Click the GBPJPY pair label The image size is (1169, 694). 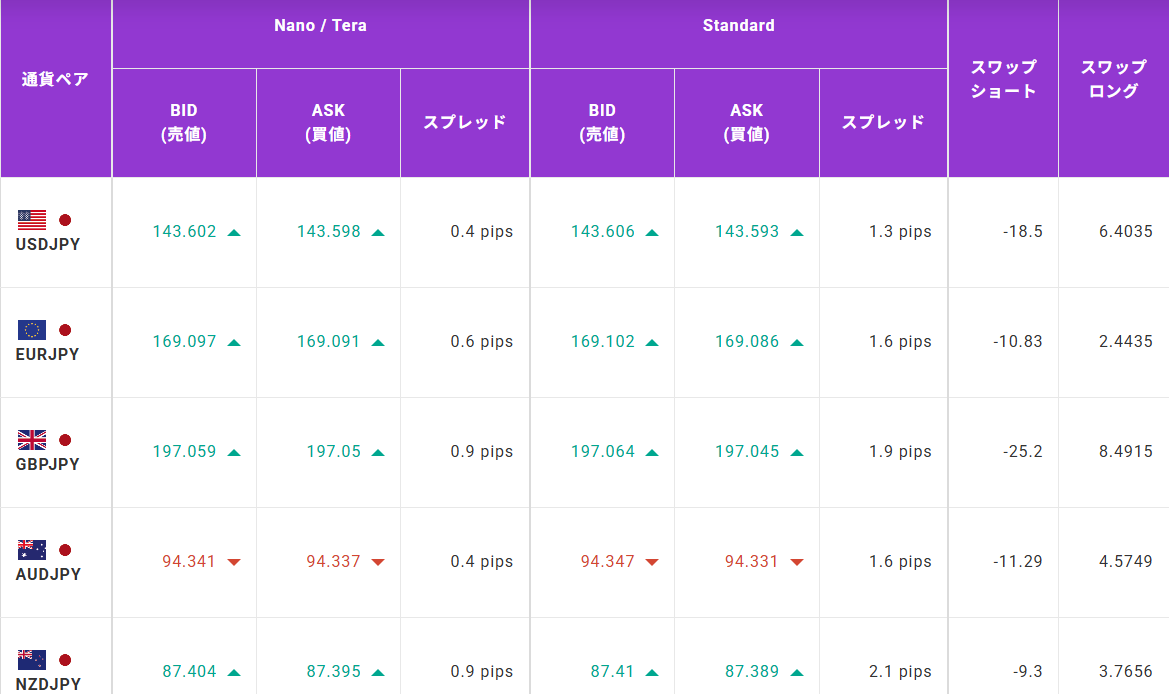[x=48, y=464]
